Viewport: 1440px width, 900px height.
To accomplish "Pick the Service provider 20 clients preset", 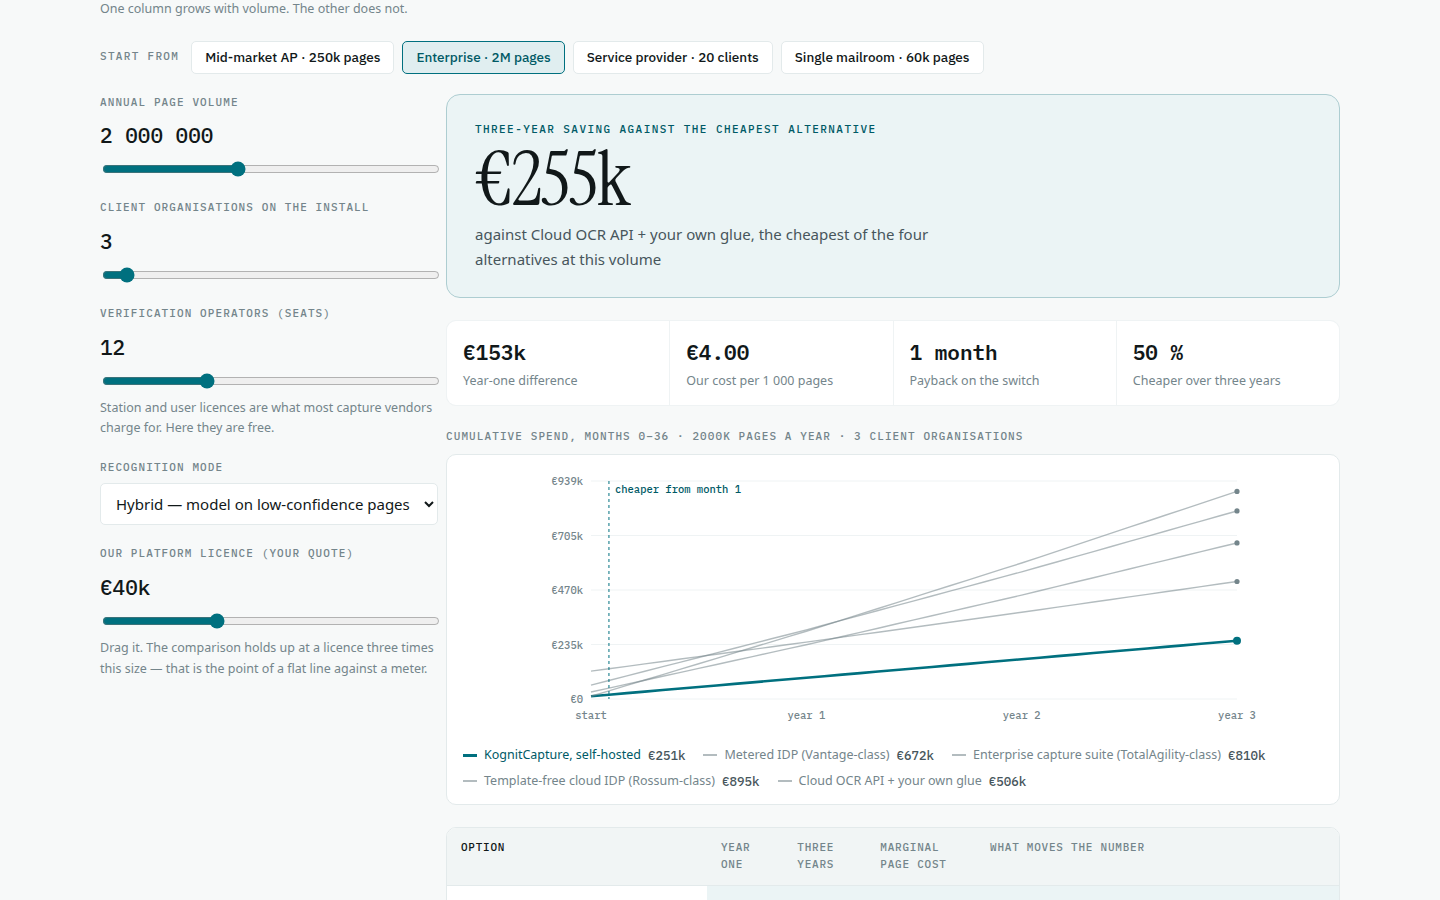I will [673, 58].
